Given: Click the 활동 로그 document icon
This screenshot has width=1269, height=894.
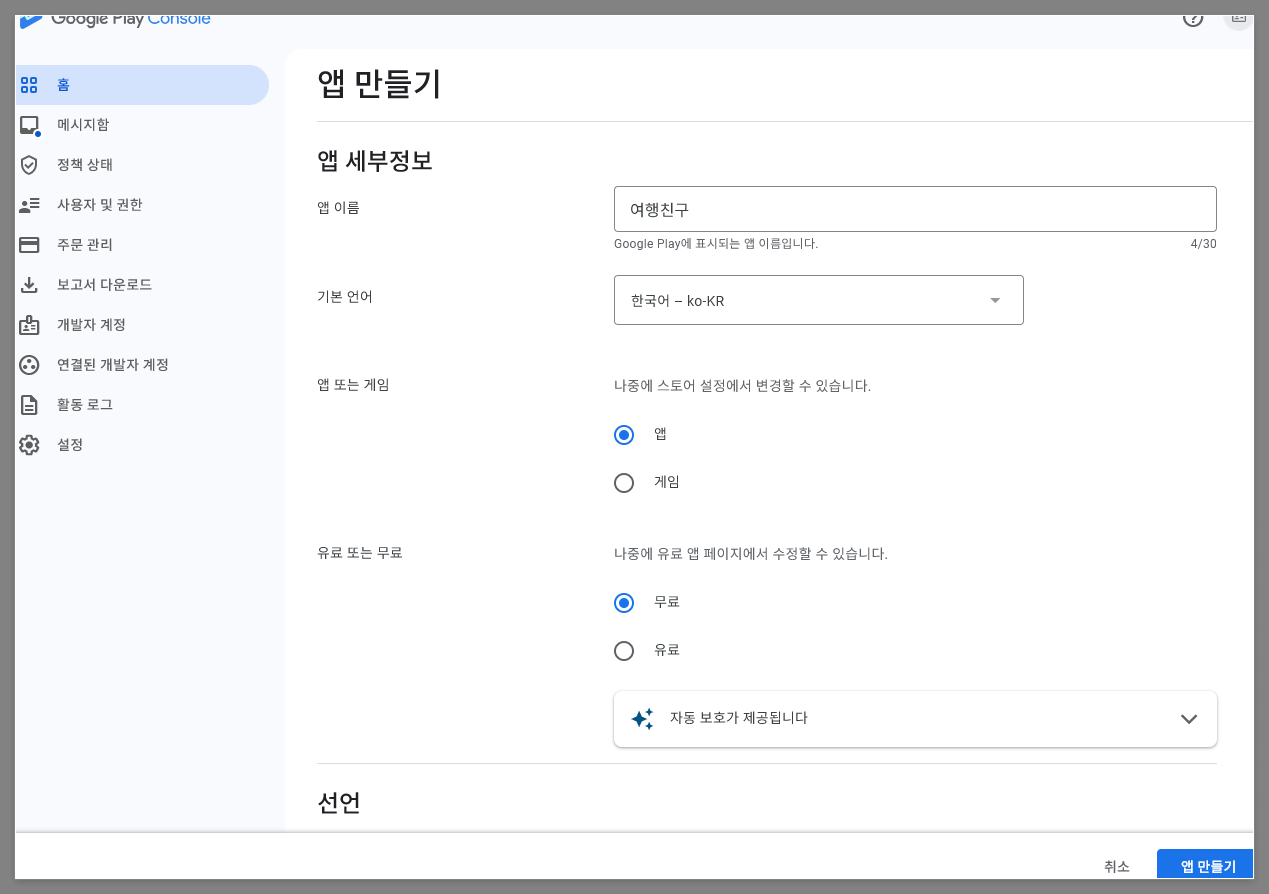Looking at the screenshot, I should click(x=29, y=405).
